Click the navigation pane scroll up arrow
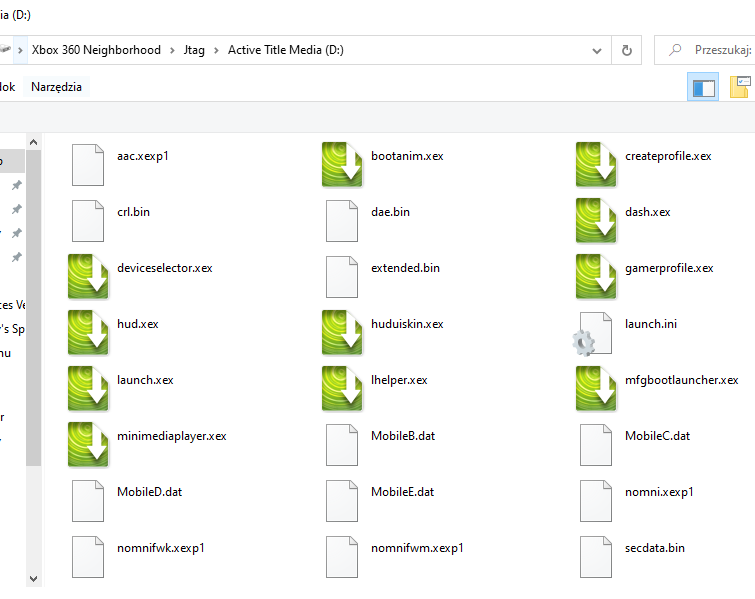 pyautogui.click(x=33, y=142)
